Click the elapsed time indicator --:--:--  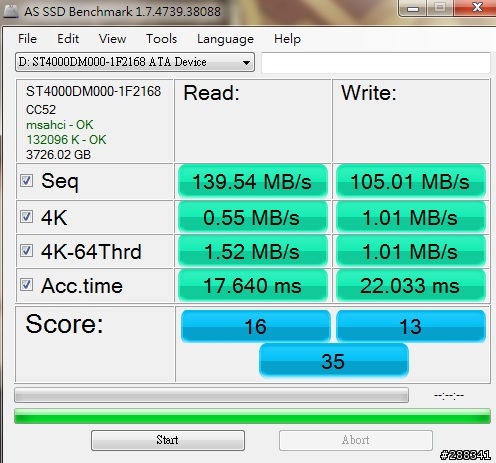[x=449, y=395]
